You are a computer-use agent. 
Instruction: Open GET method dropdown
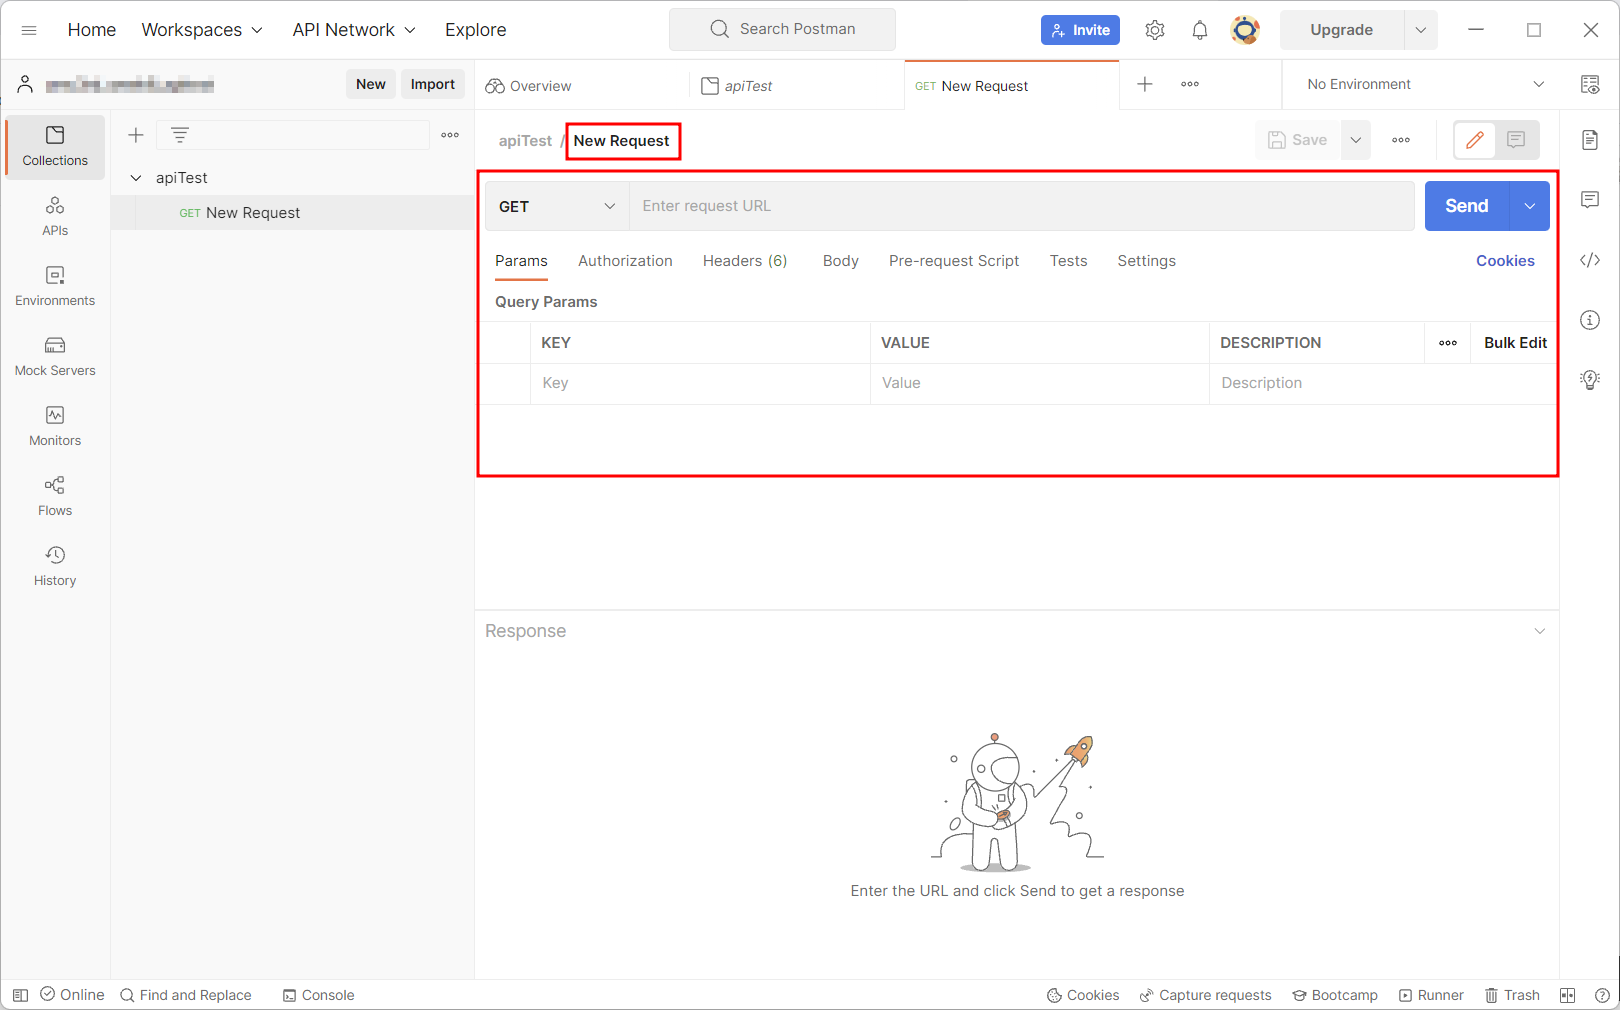[x=557, y=206]
